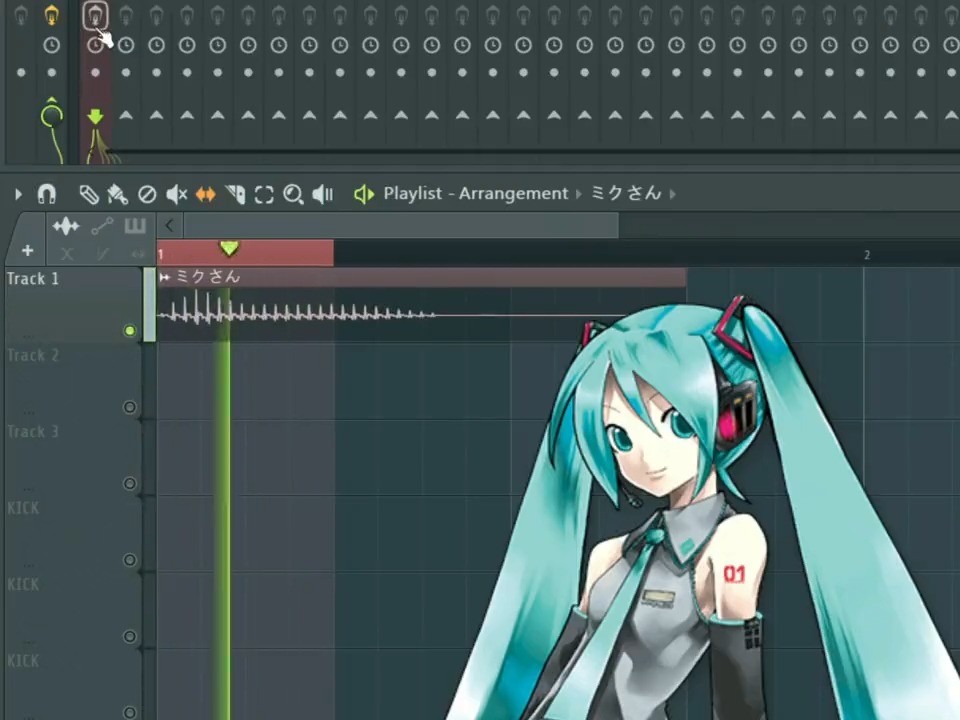Click the dot on the master mixer track
The height and width of the screenshot is (720, 960).
51,73
